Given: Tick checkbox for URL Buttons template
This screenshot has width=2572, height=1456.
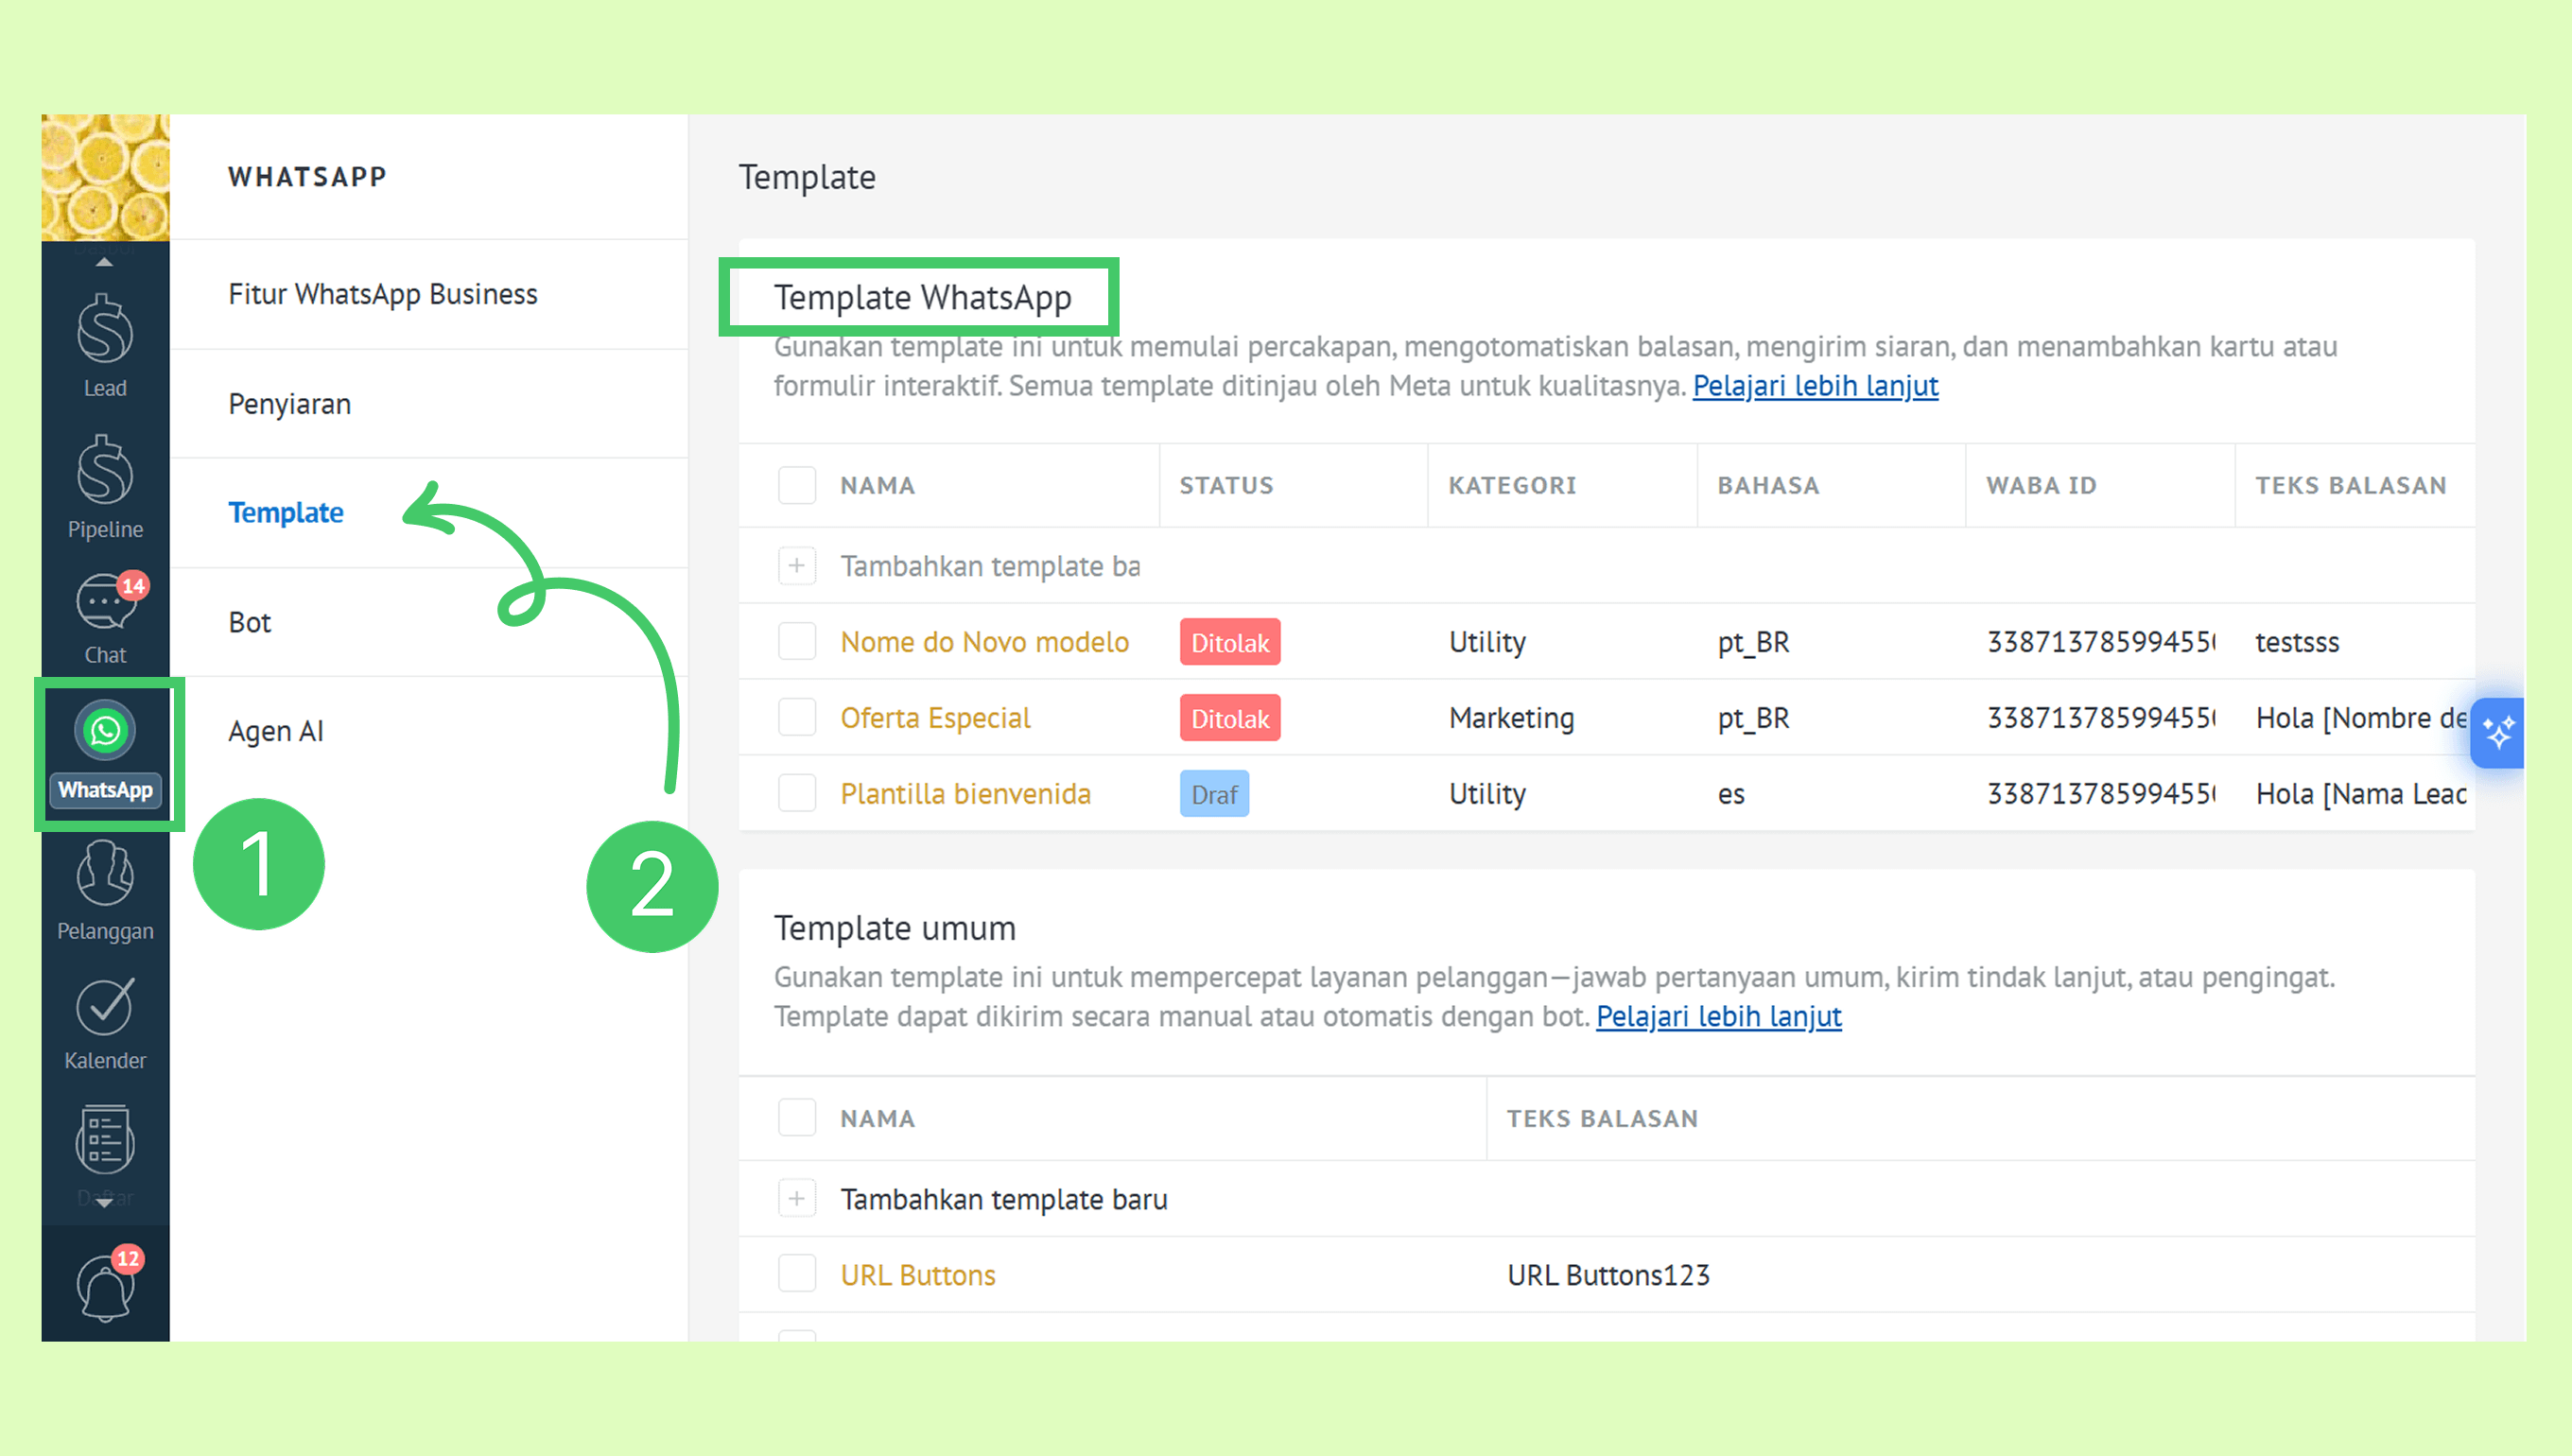Looking at the screenshot, I should 797,1274.
